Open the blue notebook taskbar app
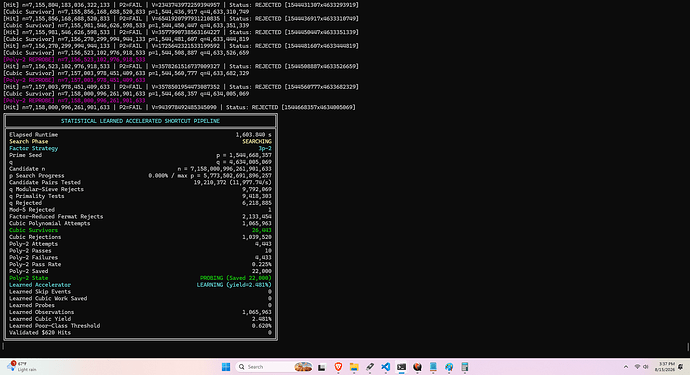 click(433, 367)
